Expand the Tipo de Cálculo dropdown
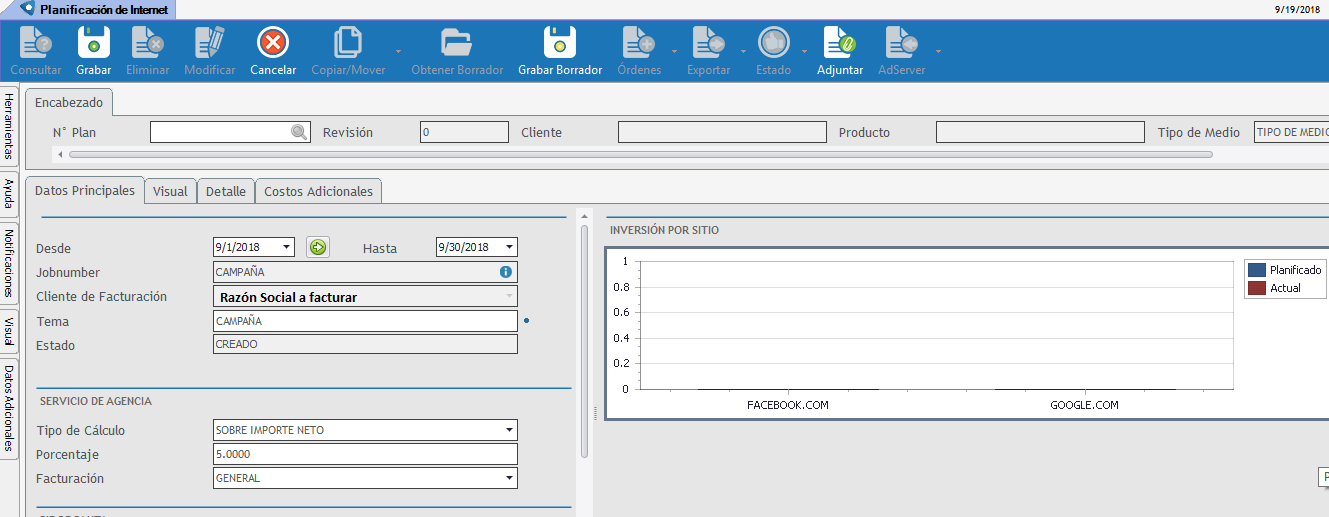This screenshot has height=517, width=1329. click(x=509, y=431)
